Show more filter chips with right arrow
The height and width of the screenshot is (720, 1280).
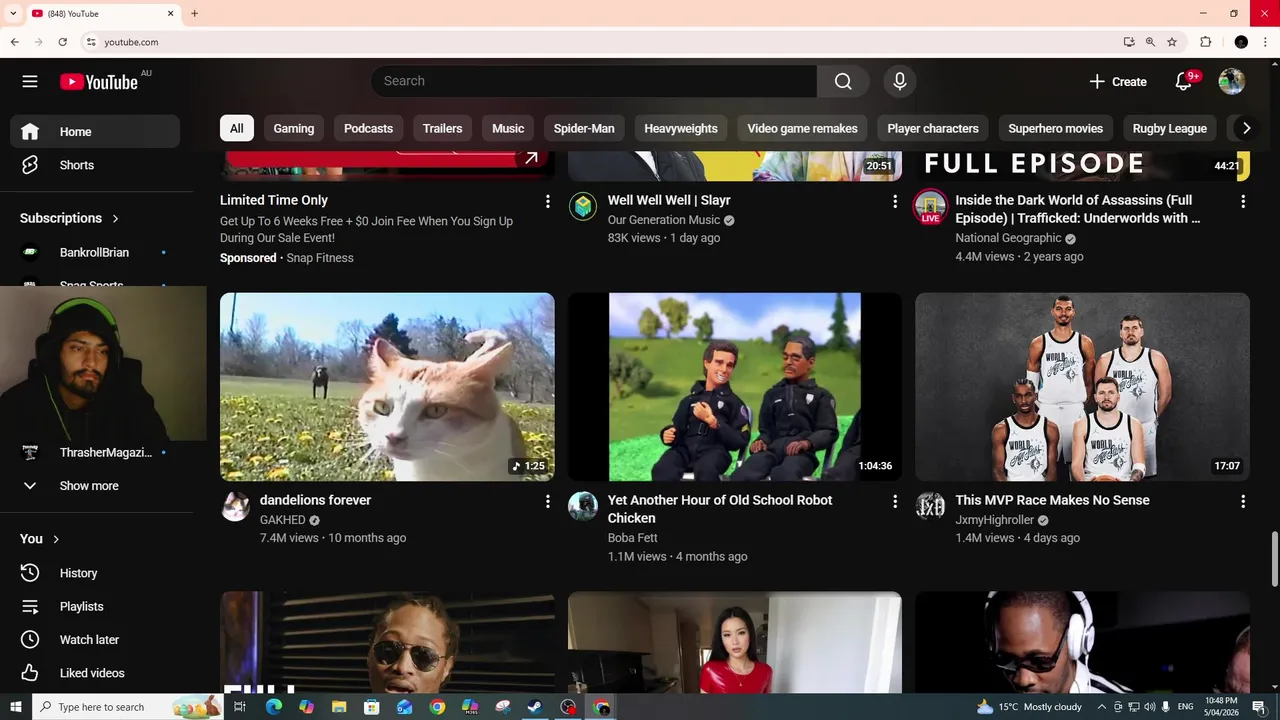(1245, 128)
